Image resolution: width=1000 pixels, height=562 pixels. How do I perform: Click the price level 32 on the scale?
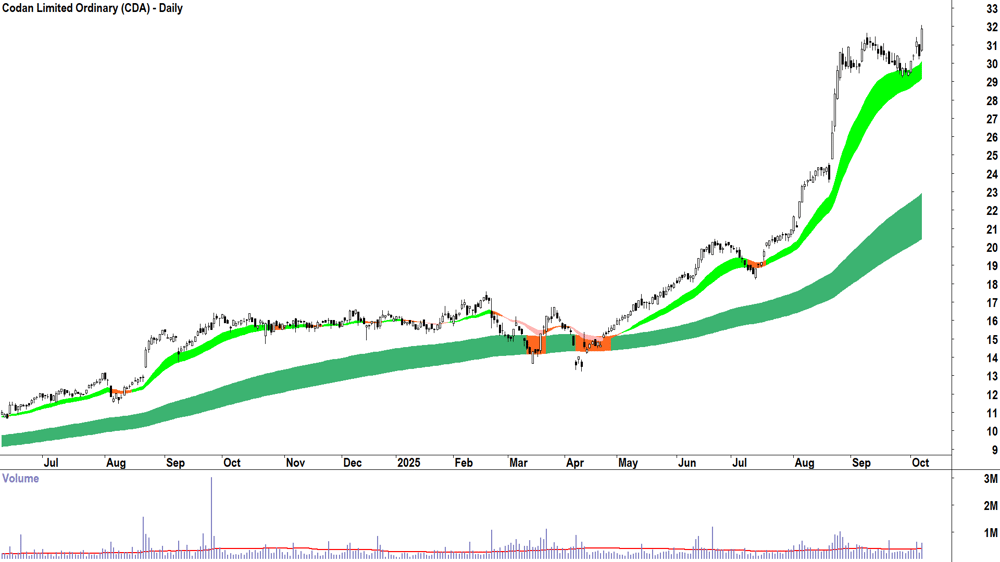point(992,27)
